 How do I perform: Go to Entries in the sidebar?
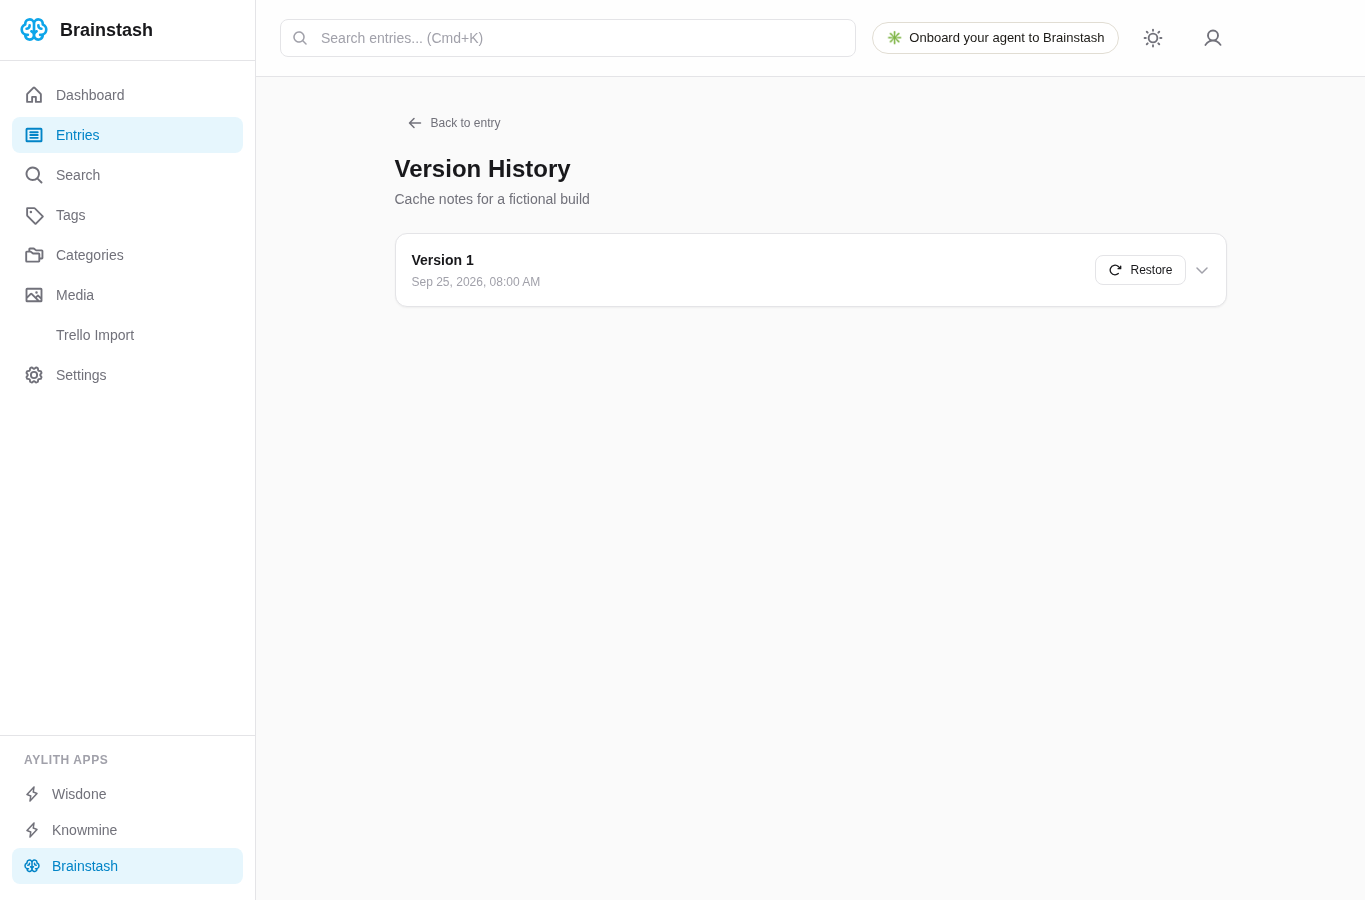[x=127, y=135]
